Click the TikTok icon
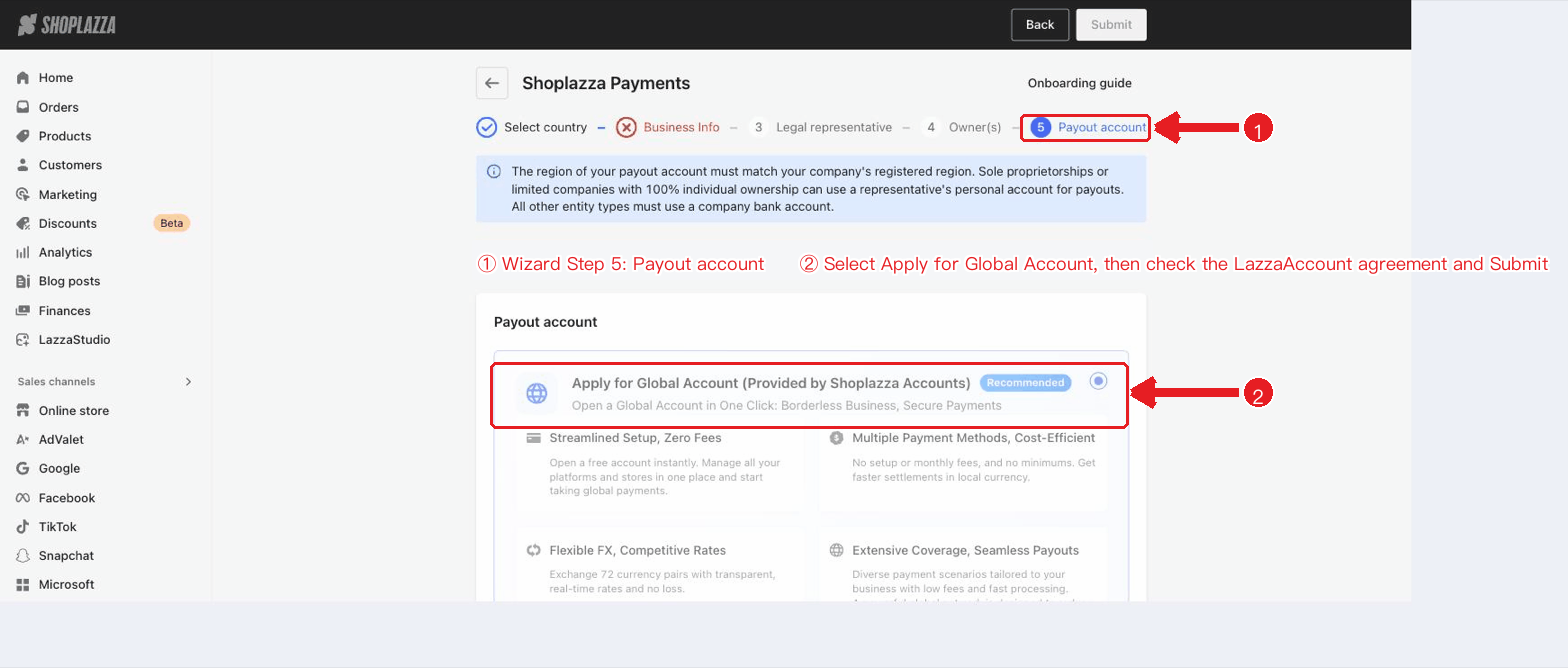This screenshot has height=668, width=1568. point(23,527)
